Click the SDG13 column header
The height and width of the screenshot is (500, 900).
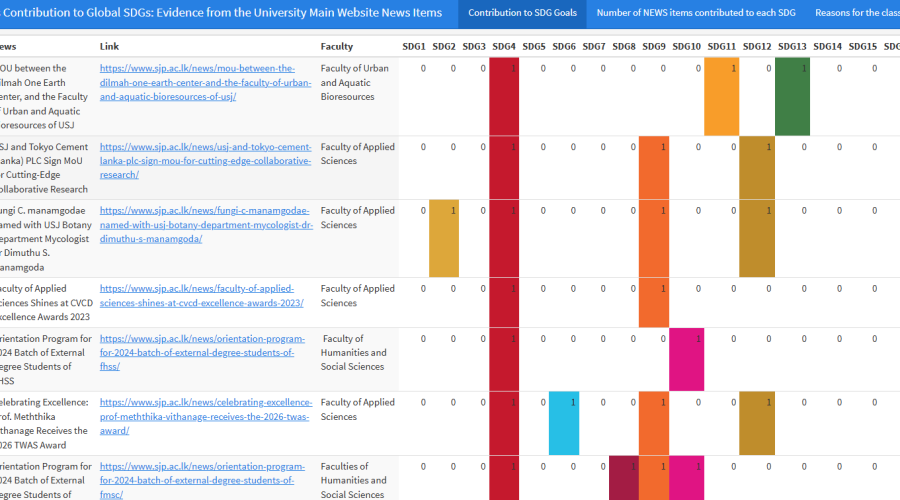[792, 47]
